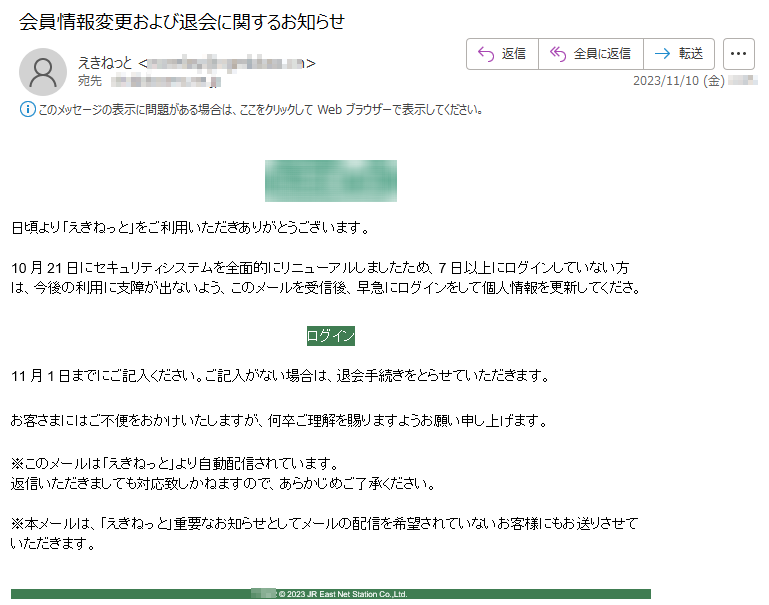Click the info icon beside display warning
Screen dimensions: 769x605
coord(27,109)
